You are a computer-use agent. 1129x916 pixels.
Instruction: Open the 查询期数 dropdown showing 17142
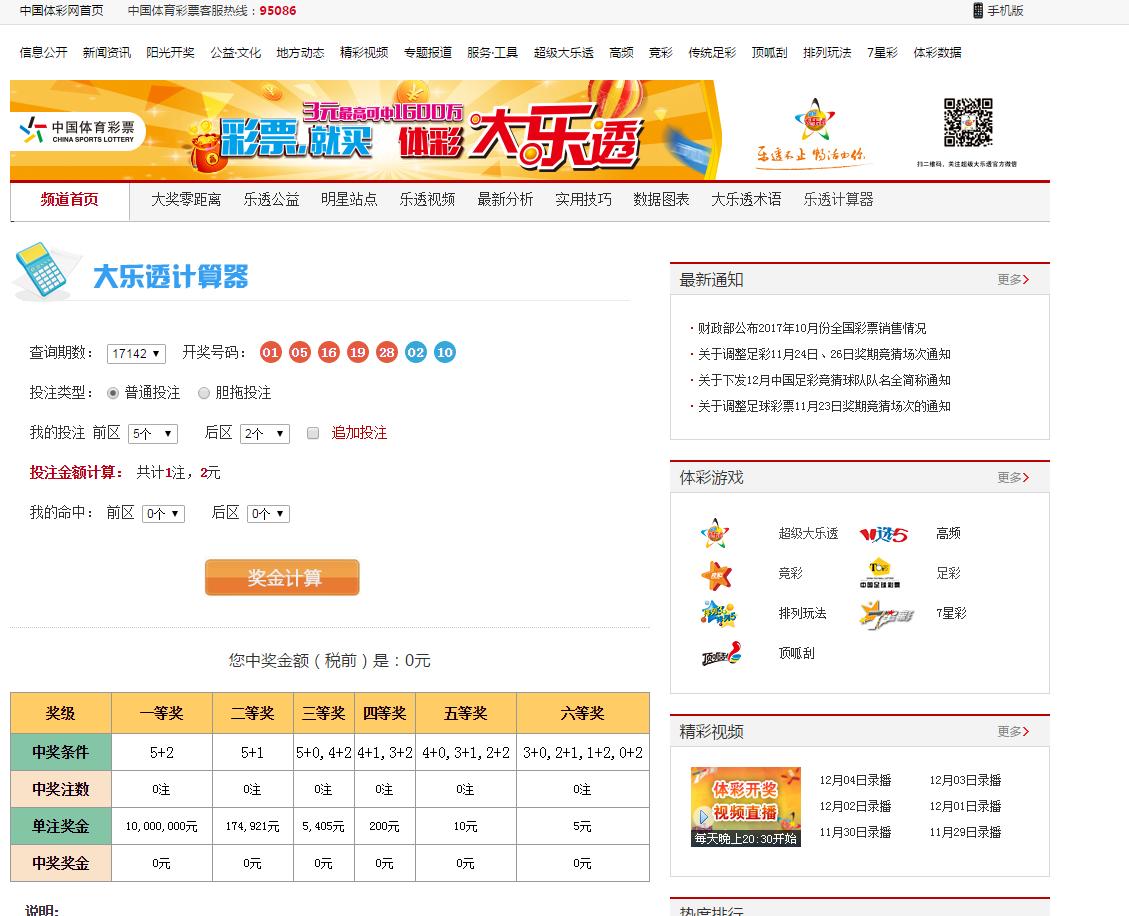[136, 353]
